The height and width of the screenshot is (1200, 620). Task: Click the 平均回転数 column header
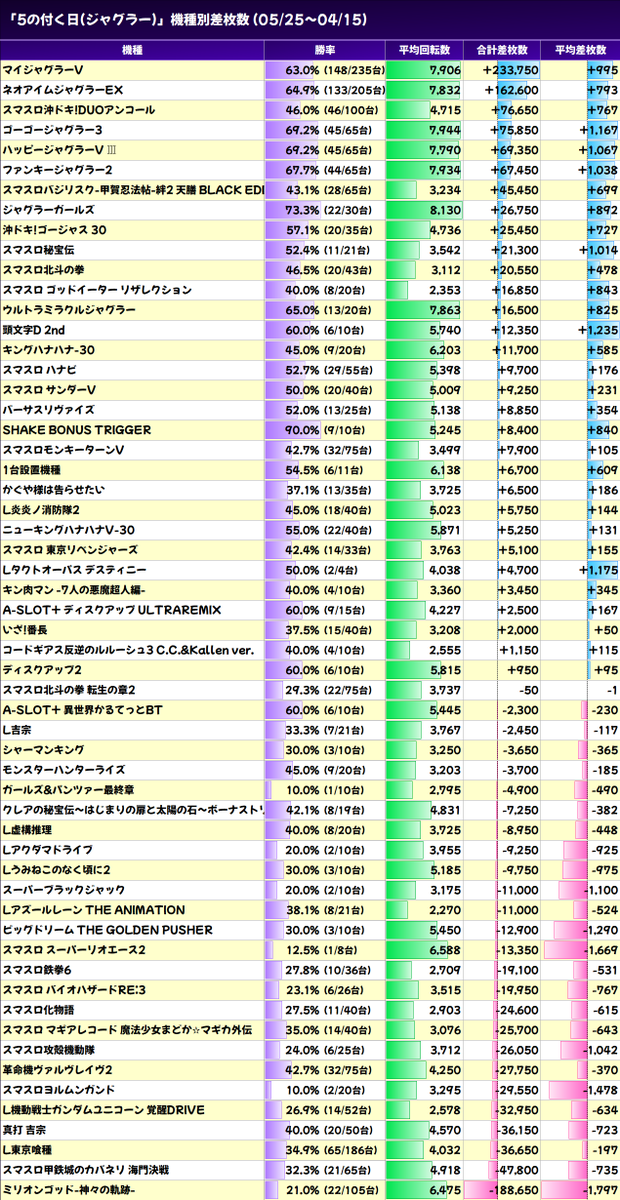[424, 49]
